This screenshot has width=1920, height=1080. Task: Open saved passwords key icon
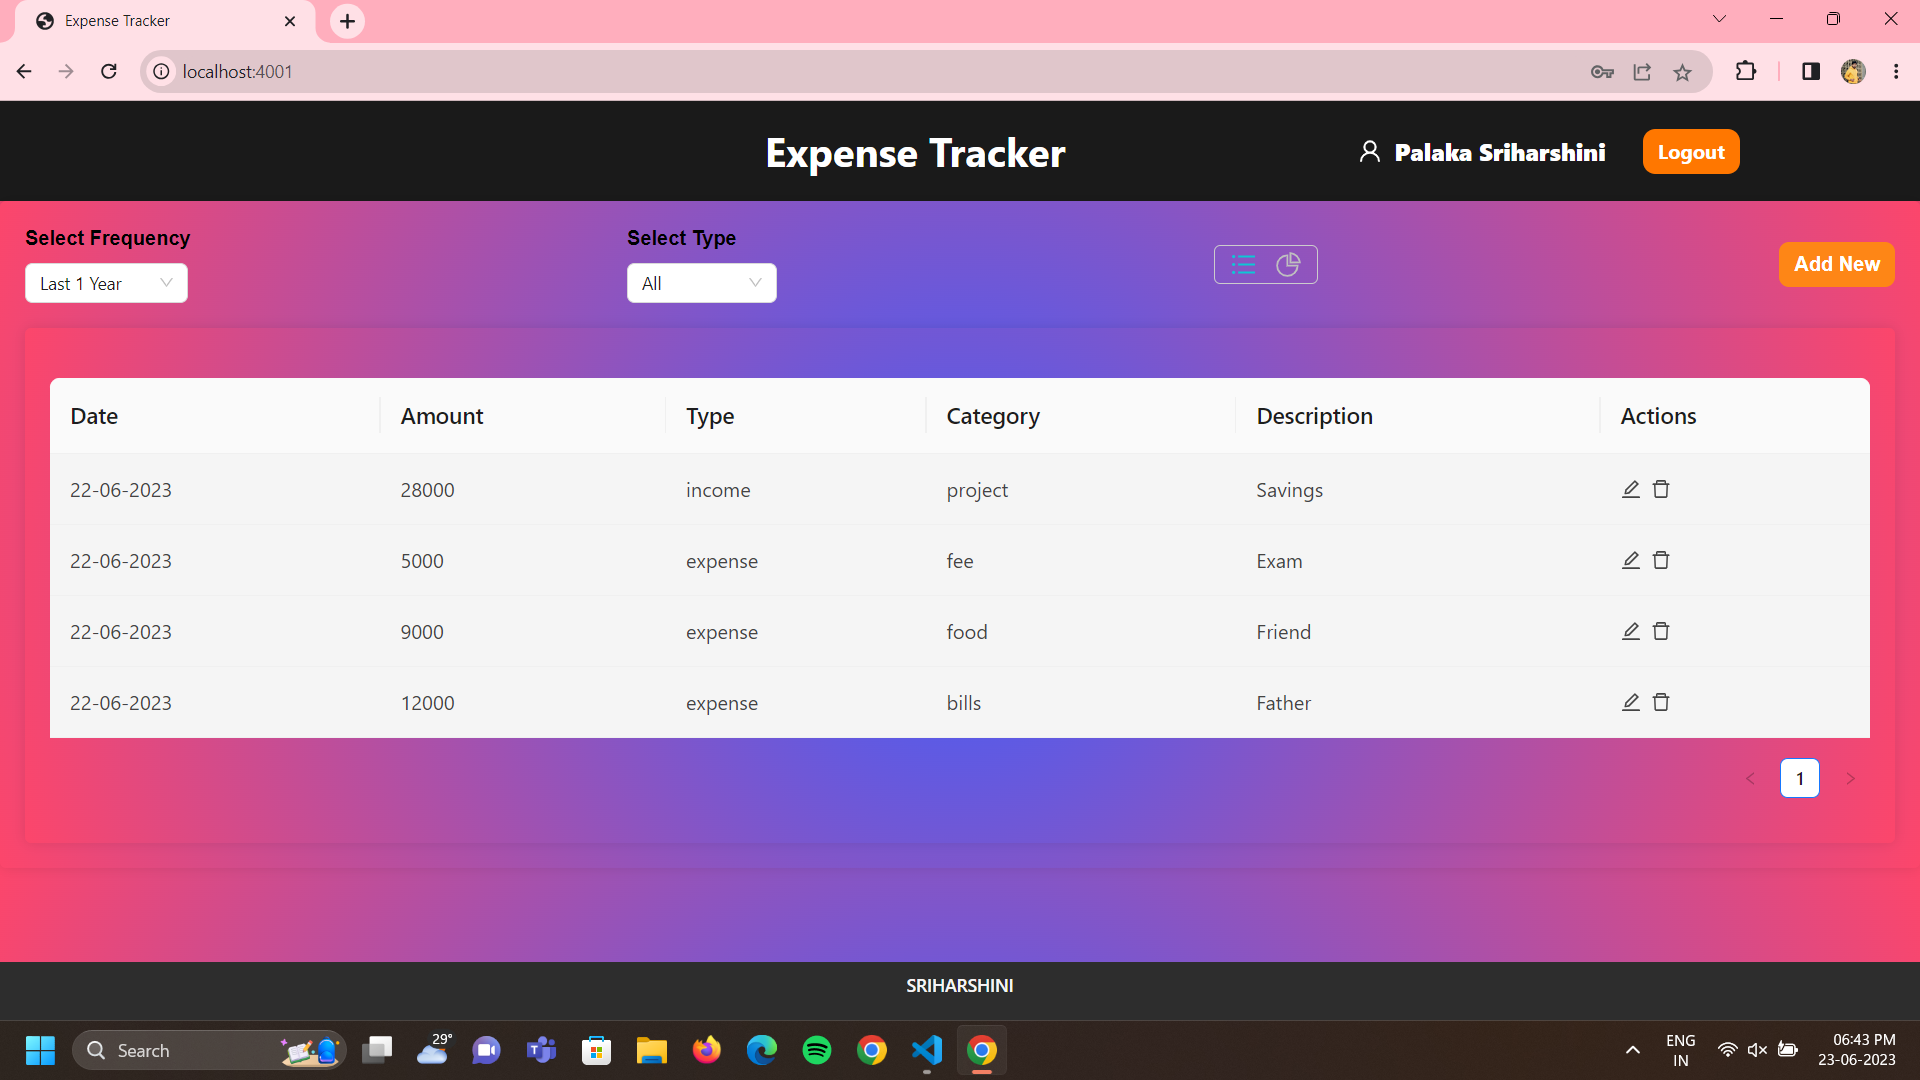tap(1602, 72)
